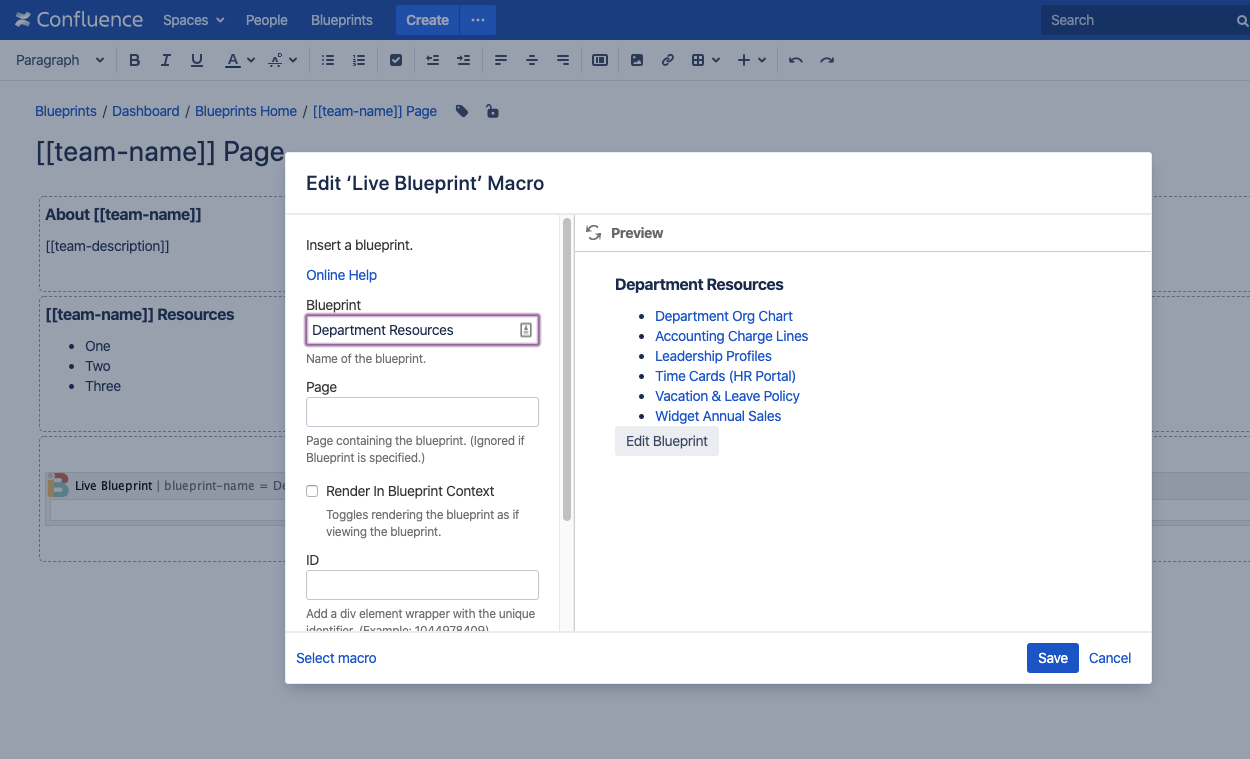The height and width of the screenshot is (759, 1250).
Task: Insert a bullet list
Action: [x=328, y=60]
